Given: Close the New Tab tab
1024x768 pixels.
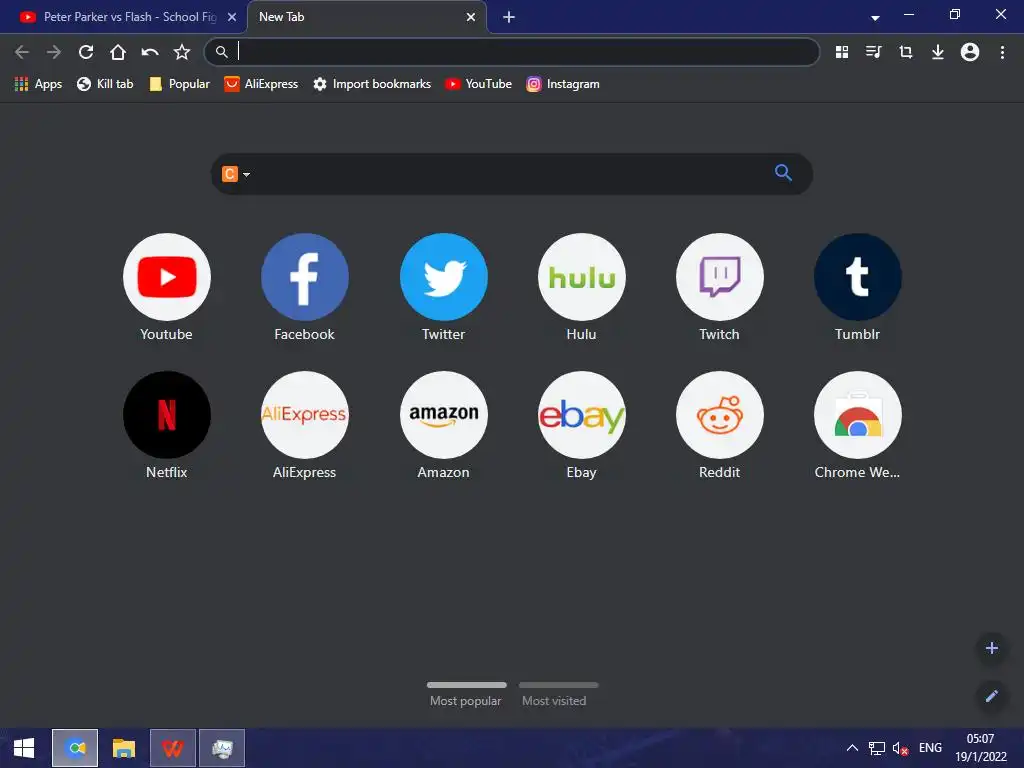Looking at the screenshot, I should point(471,18).
